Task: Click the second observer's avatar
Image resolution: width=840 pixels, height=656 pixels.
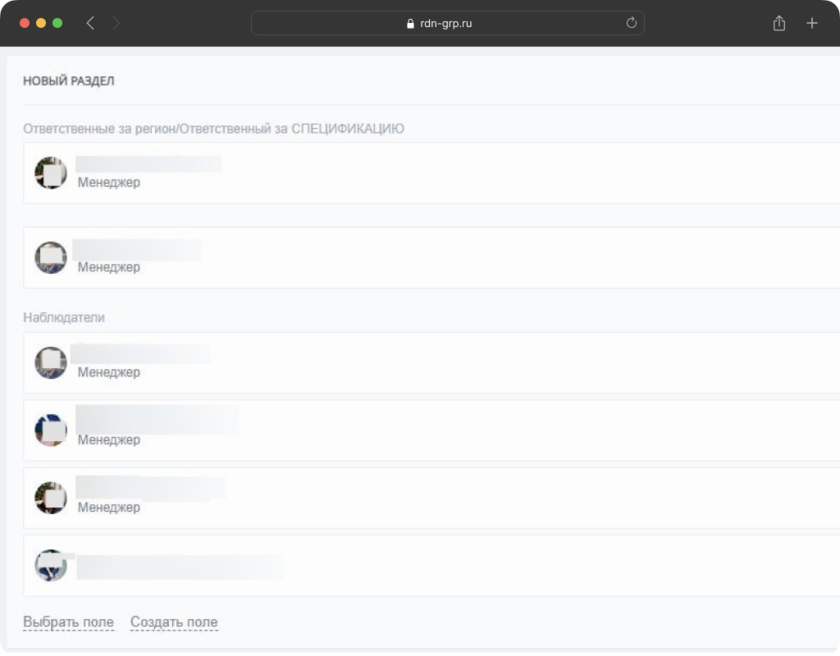Action: pos(51,430)
